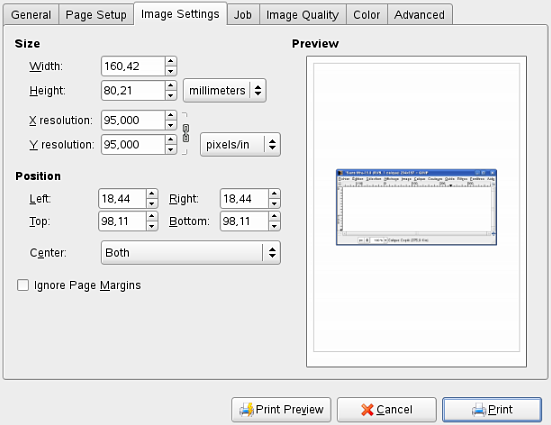The width and height of the screenshot is (551, 425).
Task: Click the Height value field
Action: pos(133,90)
